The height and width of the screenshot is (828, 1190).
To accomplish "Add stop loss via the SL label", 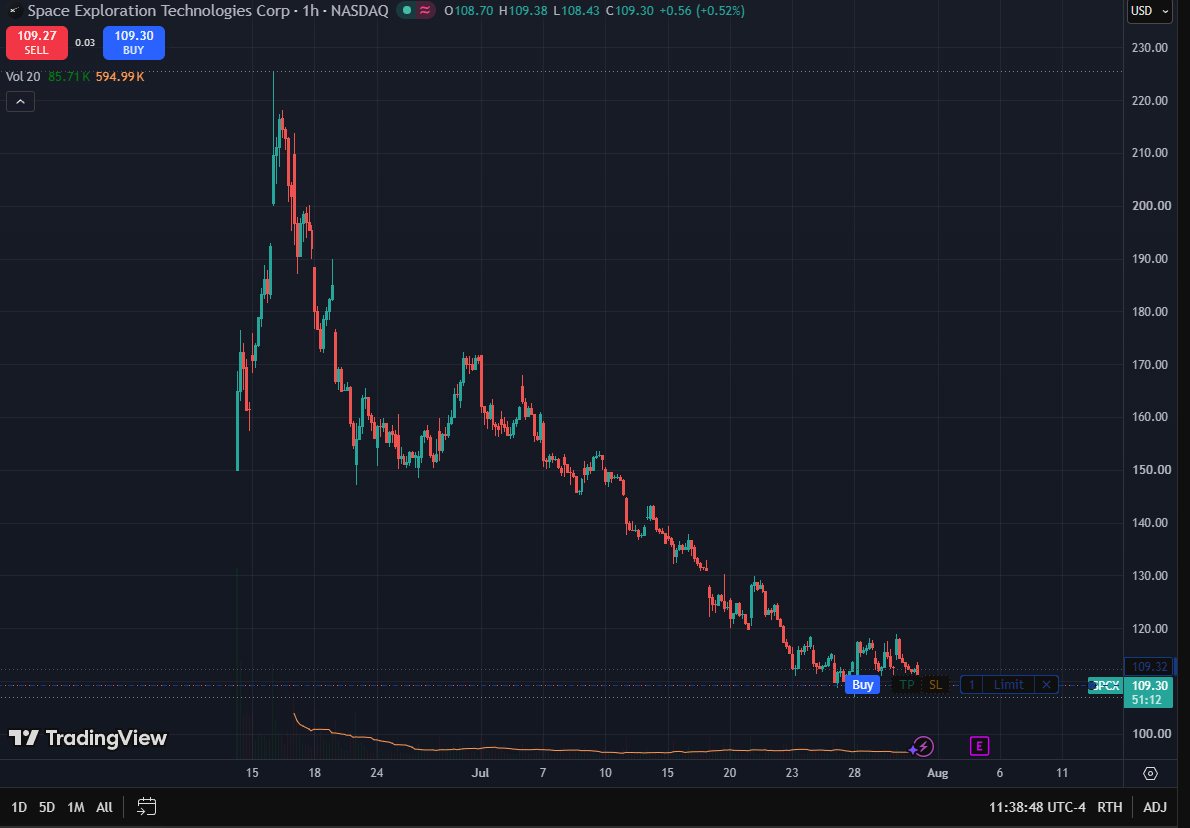I will click(x=935, y=685).
